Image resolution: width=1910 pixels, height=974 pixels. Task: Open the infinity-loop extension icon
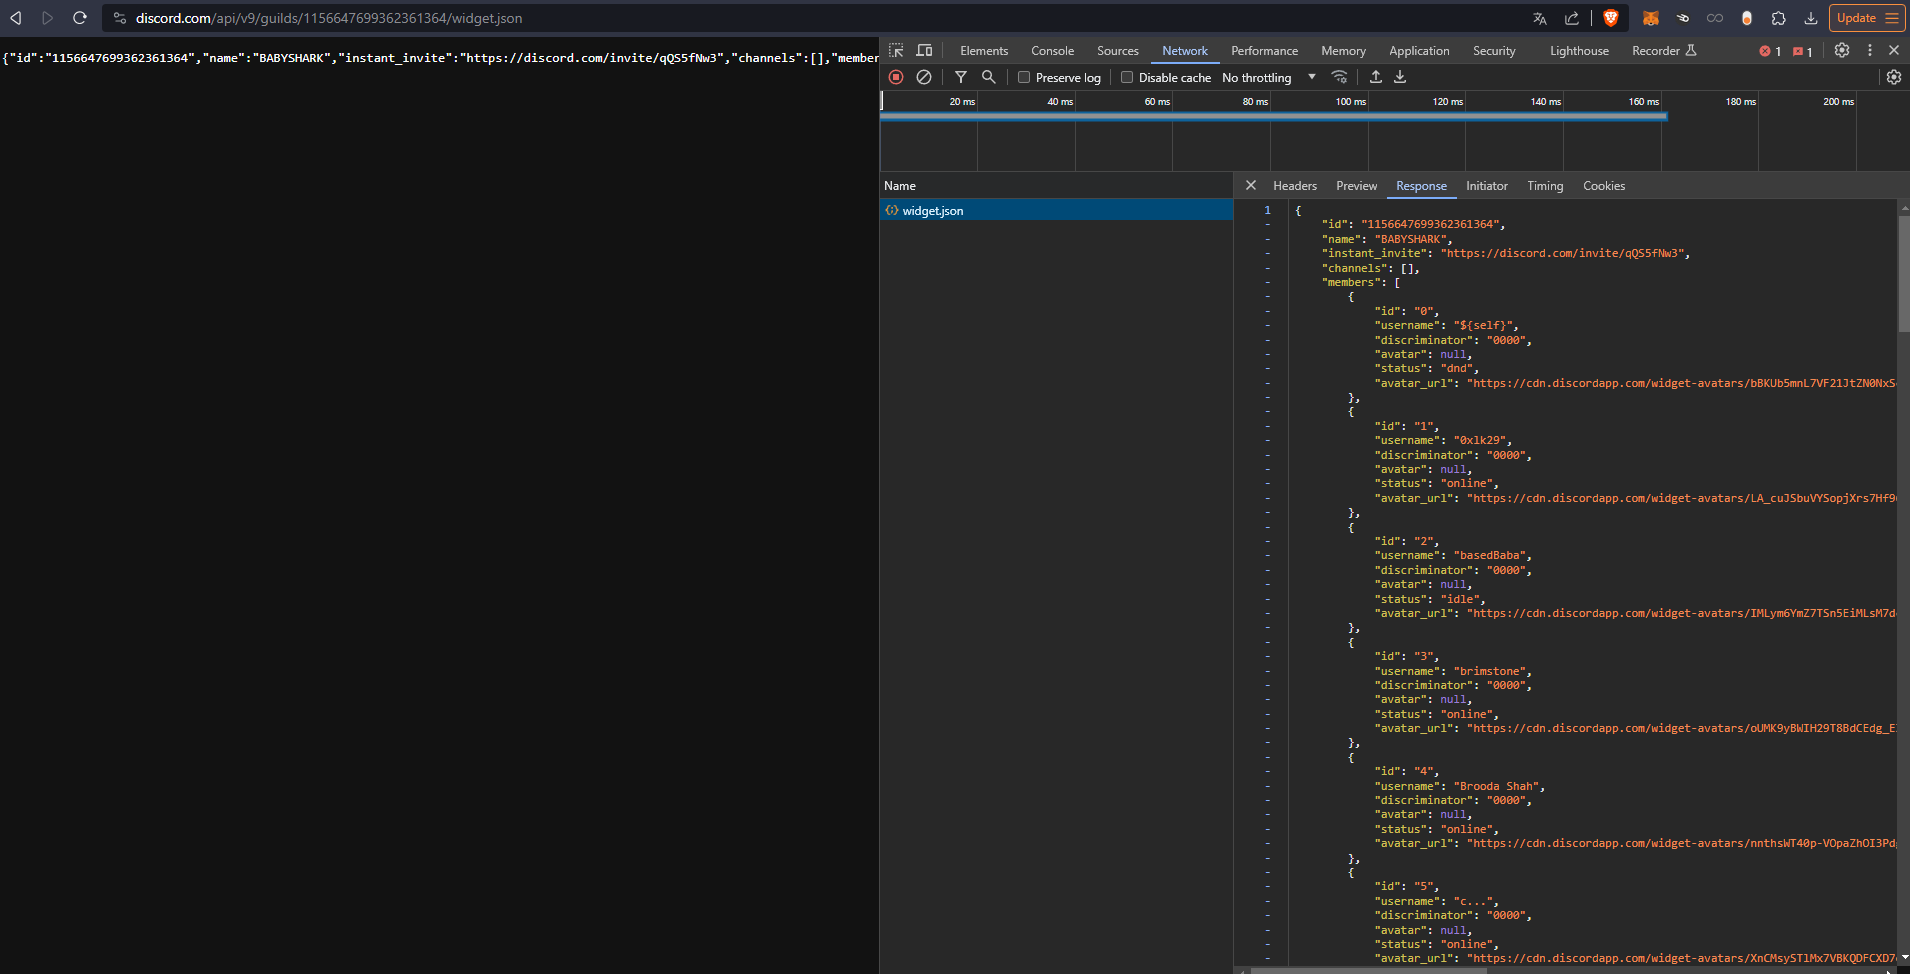pyautogui.click(x=1715, y=18)
